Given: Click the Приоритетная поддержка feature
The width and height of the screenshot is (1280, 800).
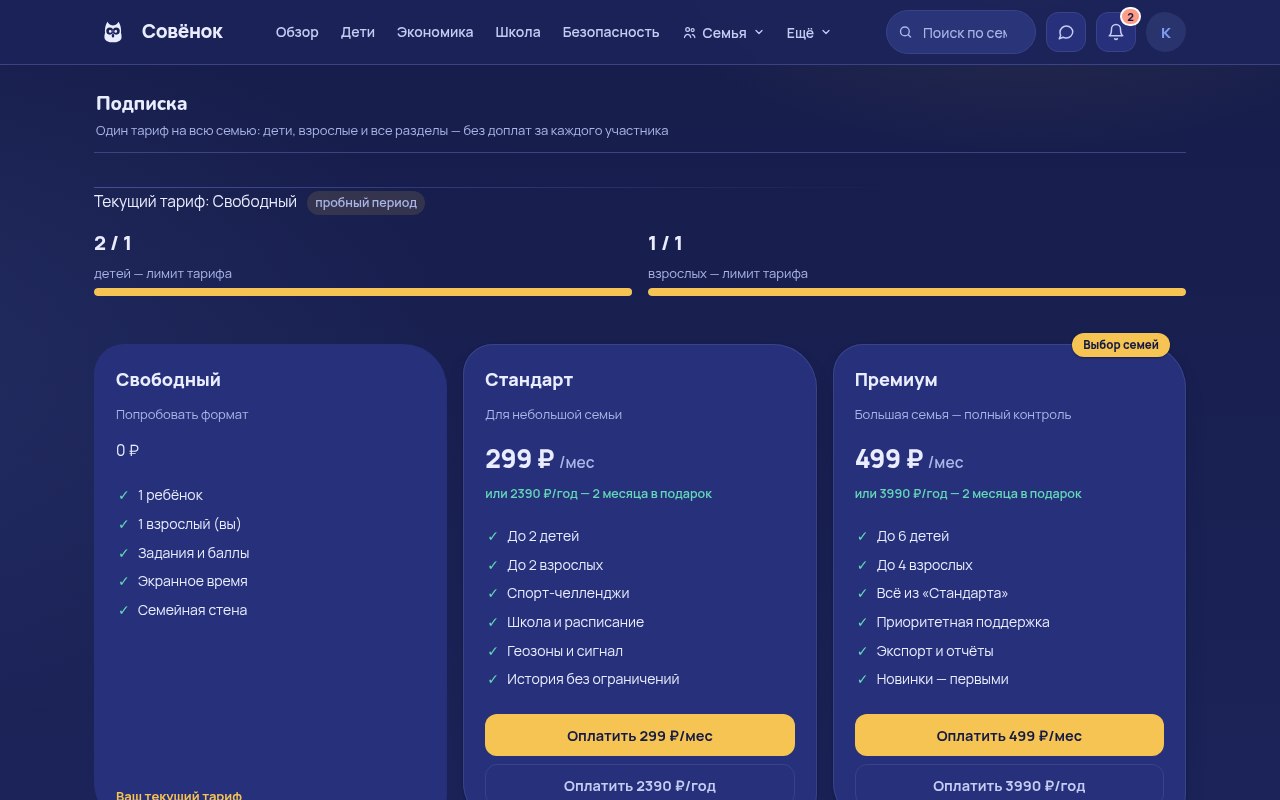Looking at the screenshot, I should pyautogui.click(x=963, y=622).
